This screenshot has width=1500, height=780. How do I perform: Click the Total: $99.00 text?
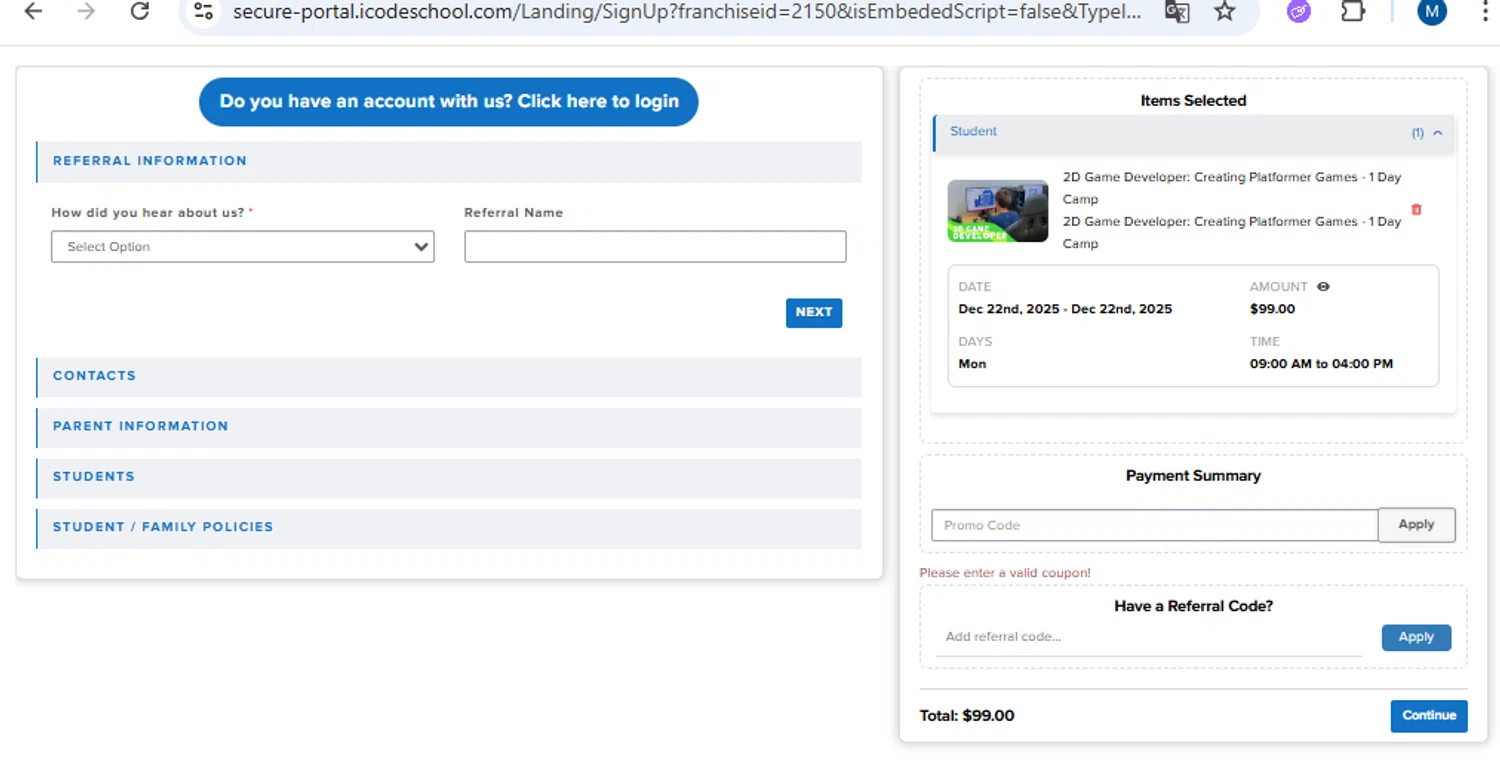[967, 716]
